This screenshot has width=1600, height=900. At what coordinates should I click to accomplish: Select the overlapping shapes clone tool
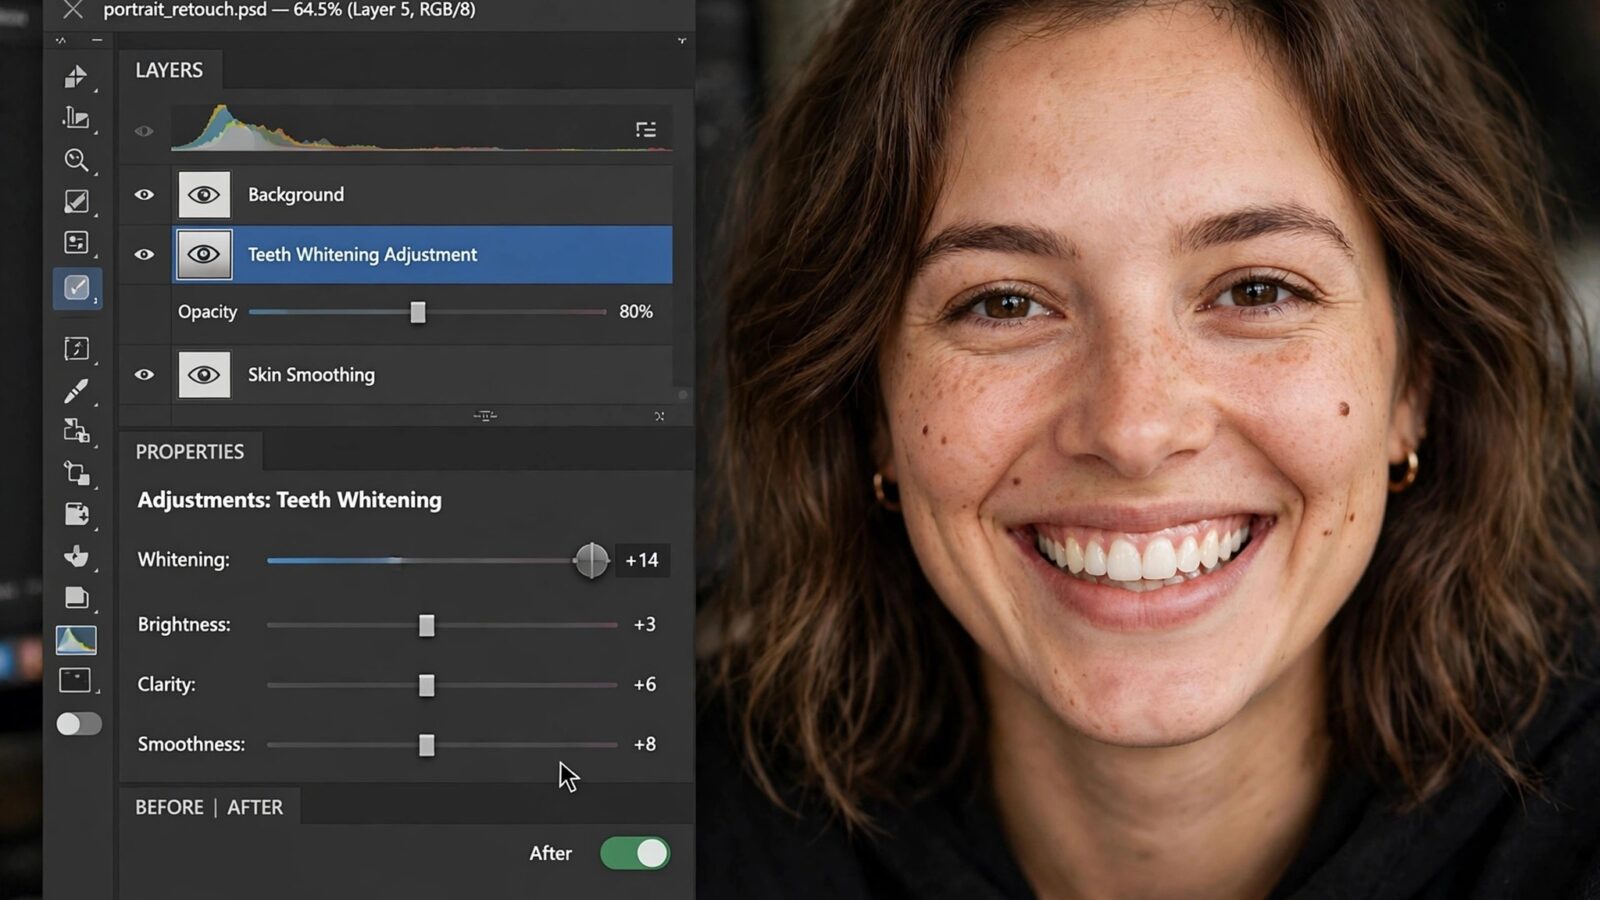point(76,431)
